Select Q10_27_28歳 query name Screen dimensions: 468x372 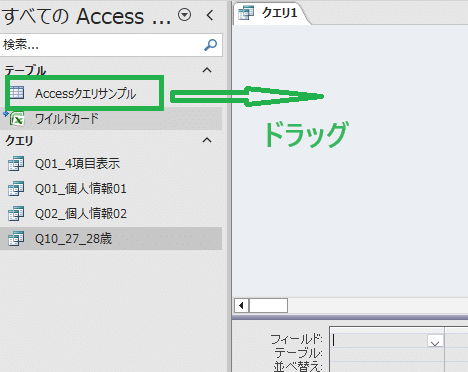pos(73,239)
